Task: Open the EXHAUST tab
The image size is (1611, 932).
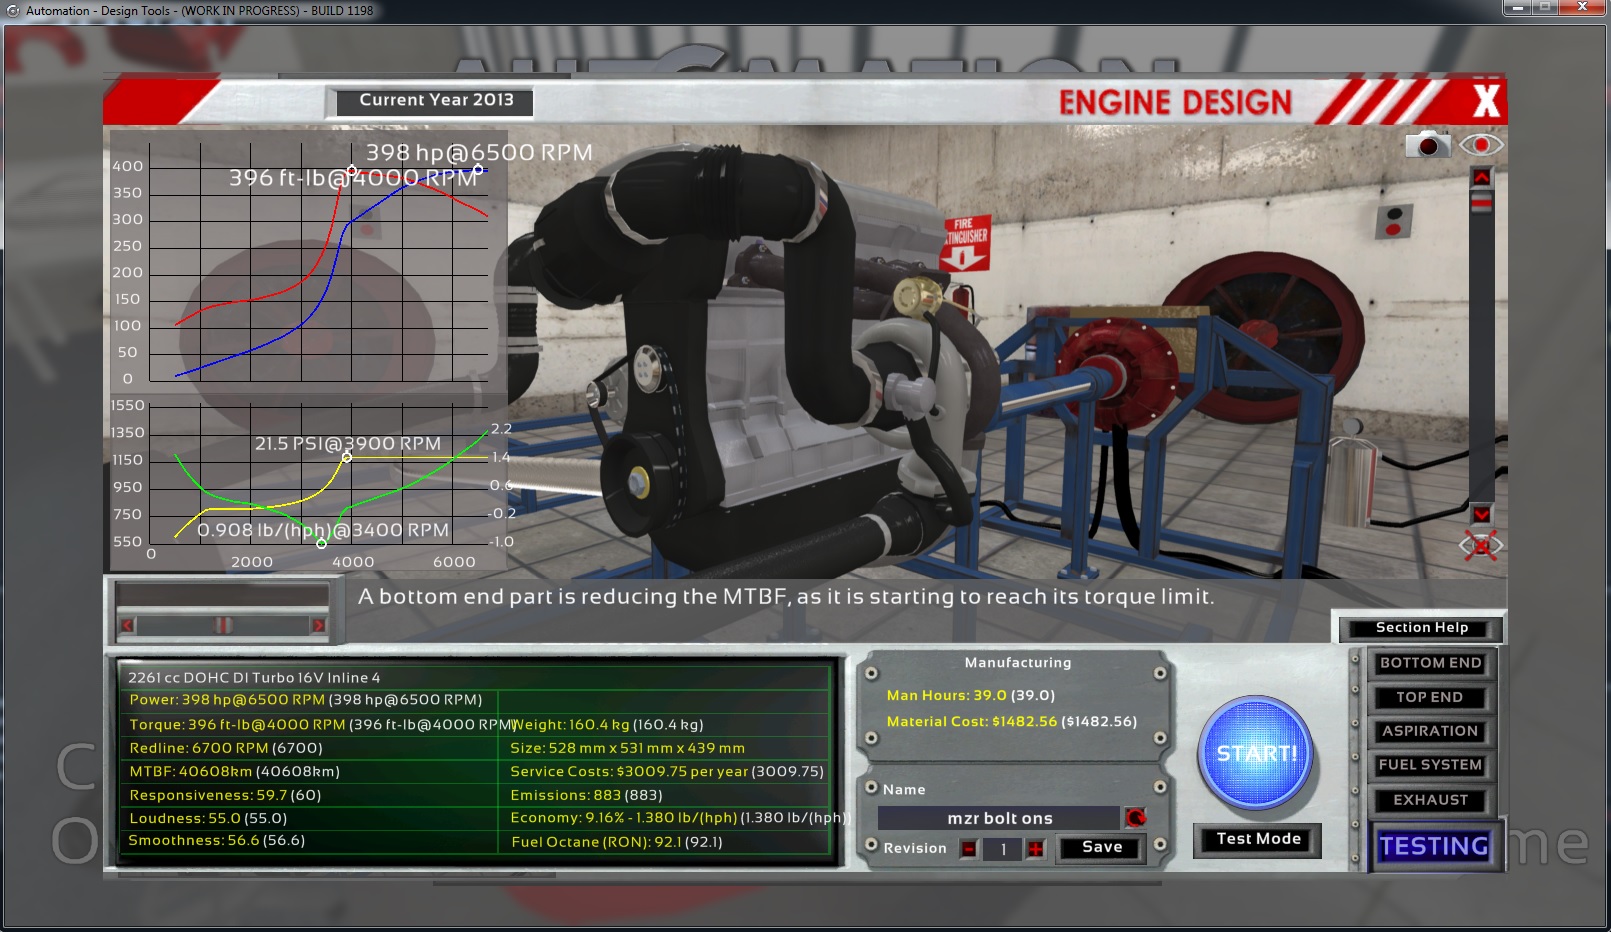Action: click(x=1430, y=800)
